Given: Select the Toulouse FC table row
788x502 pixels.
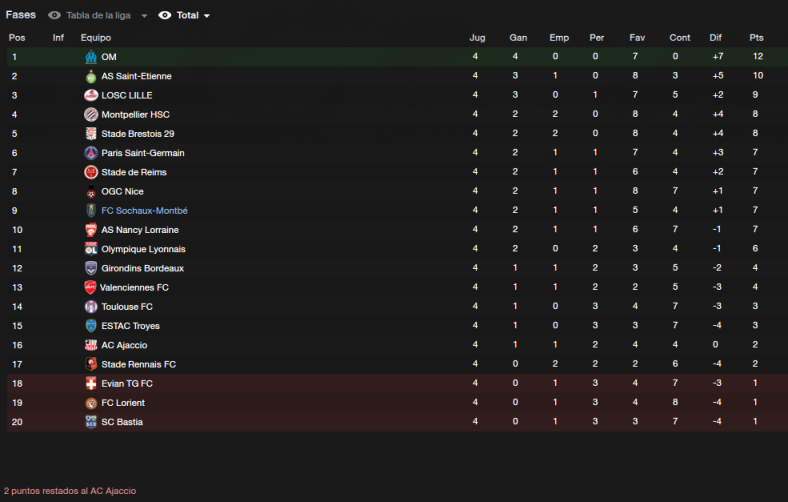Looking at the screenshot, I should point(397,307).
